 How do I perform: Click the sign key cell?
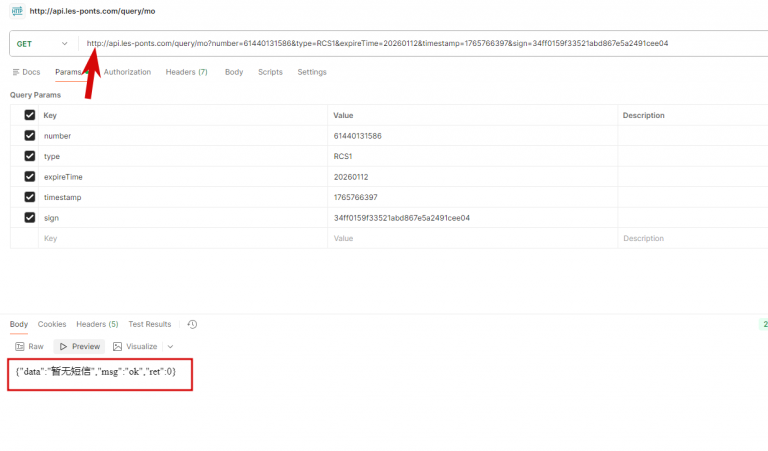pyautogui.click(x=183, y=218)
